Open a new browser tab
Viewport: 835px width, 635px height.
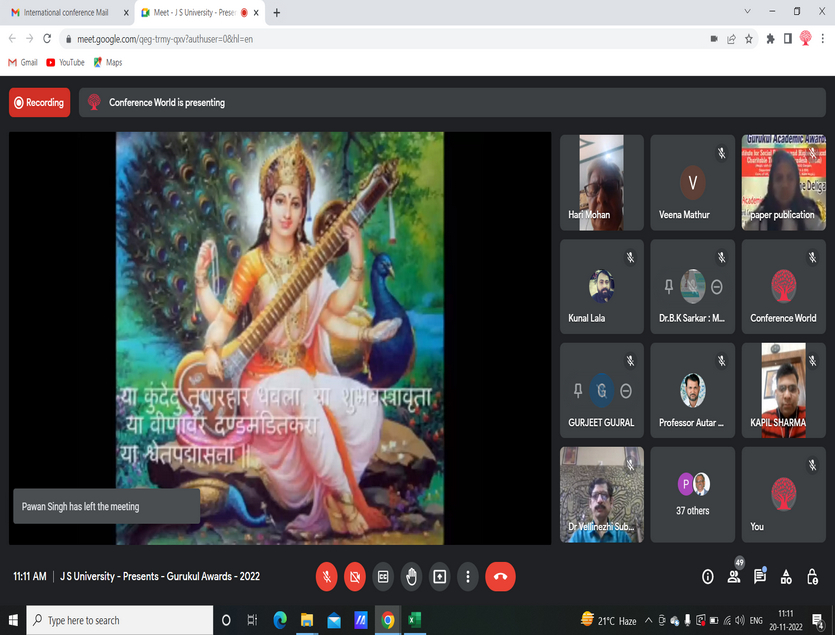pos(276,13)
